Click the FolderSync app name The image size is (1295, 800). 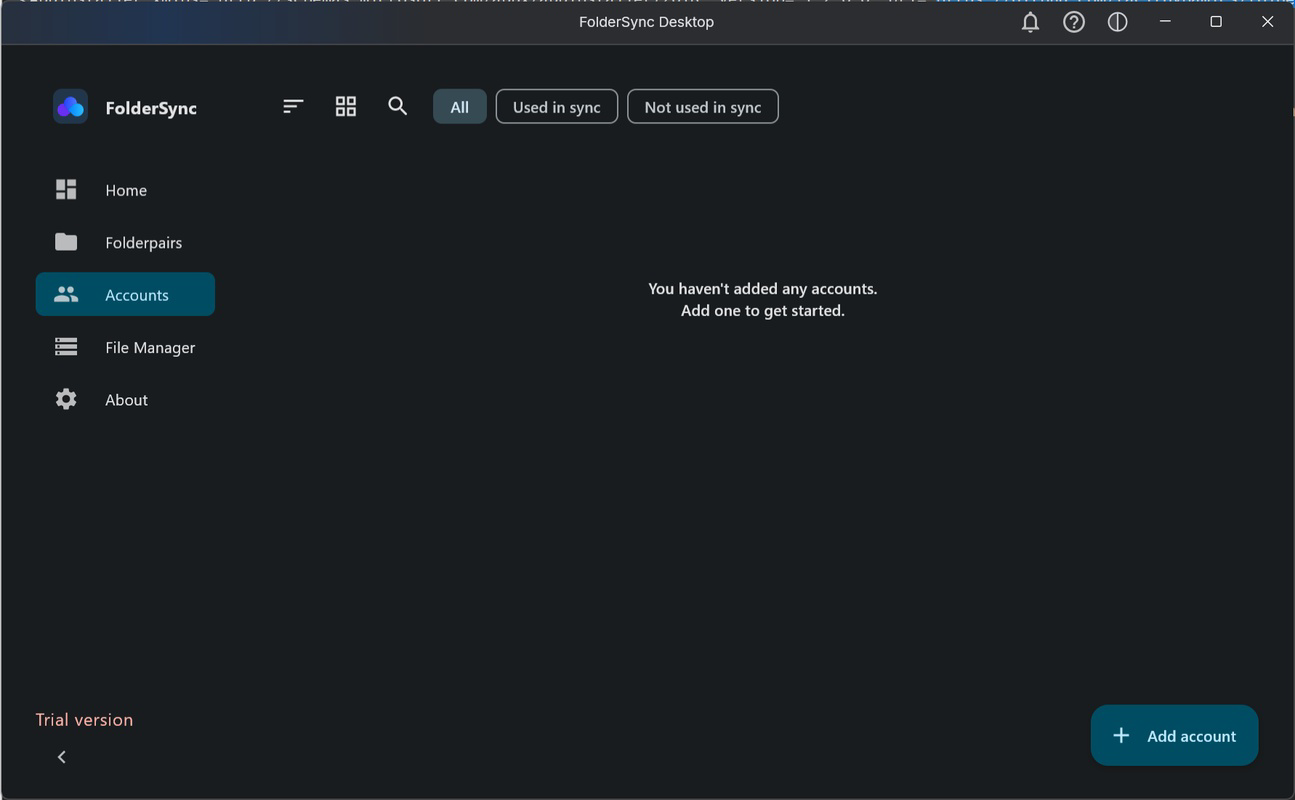tap(151, 108)
